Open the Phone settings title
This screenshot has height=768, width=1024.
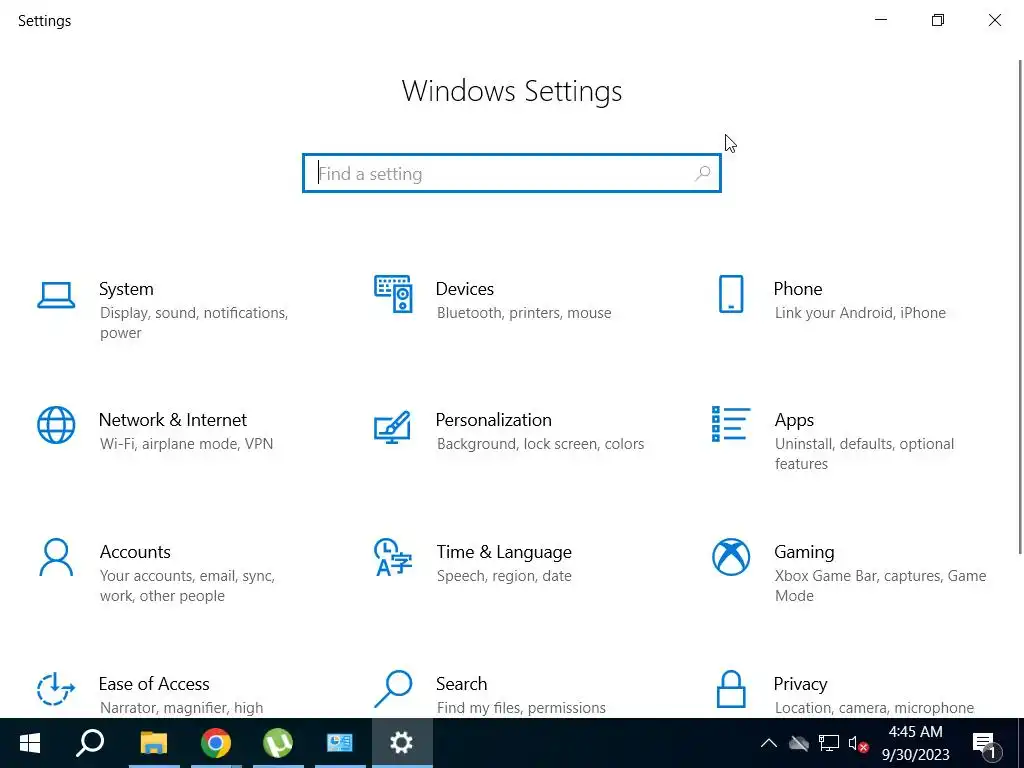click(797, 289)
